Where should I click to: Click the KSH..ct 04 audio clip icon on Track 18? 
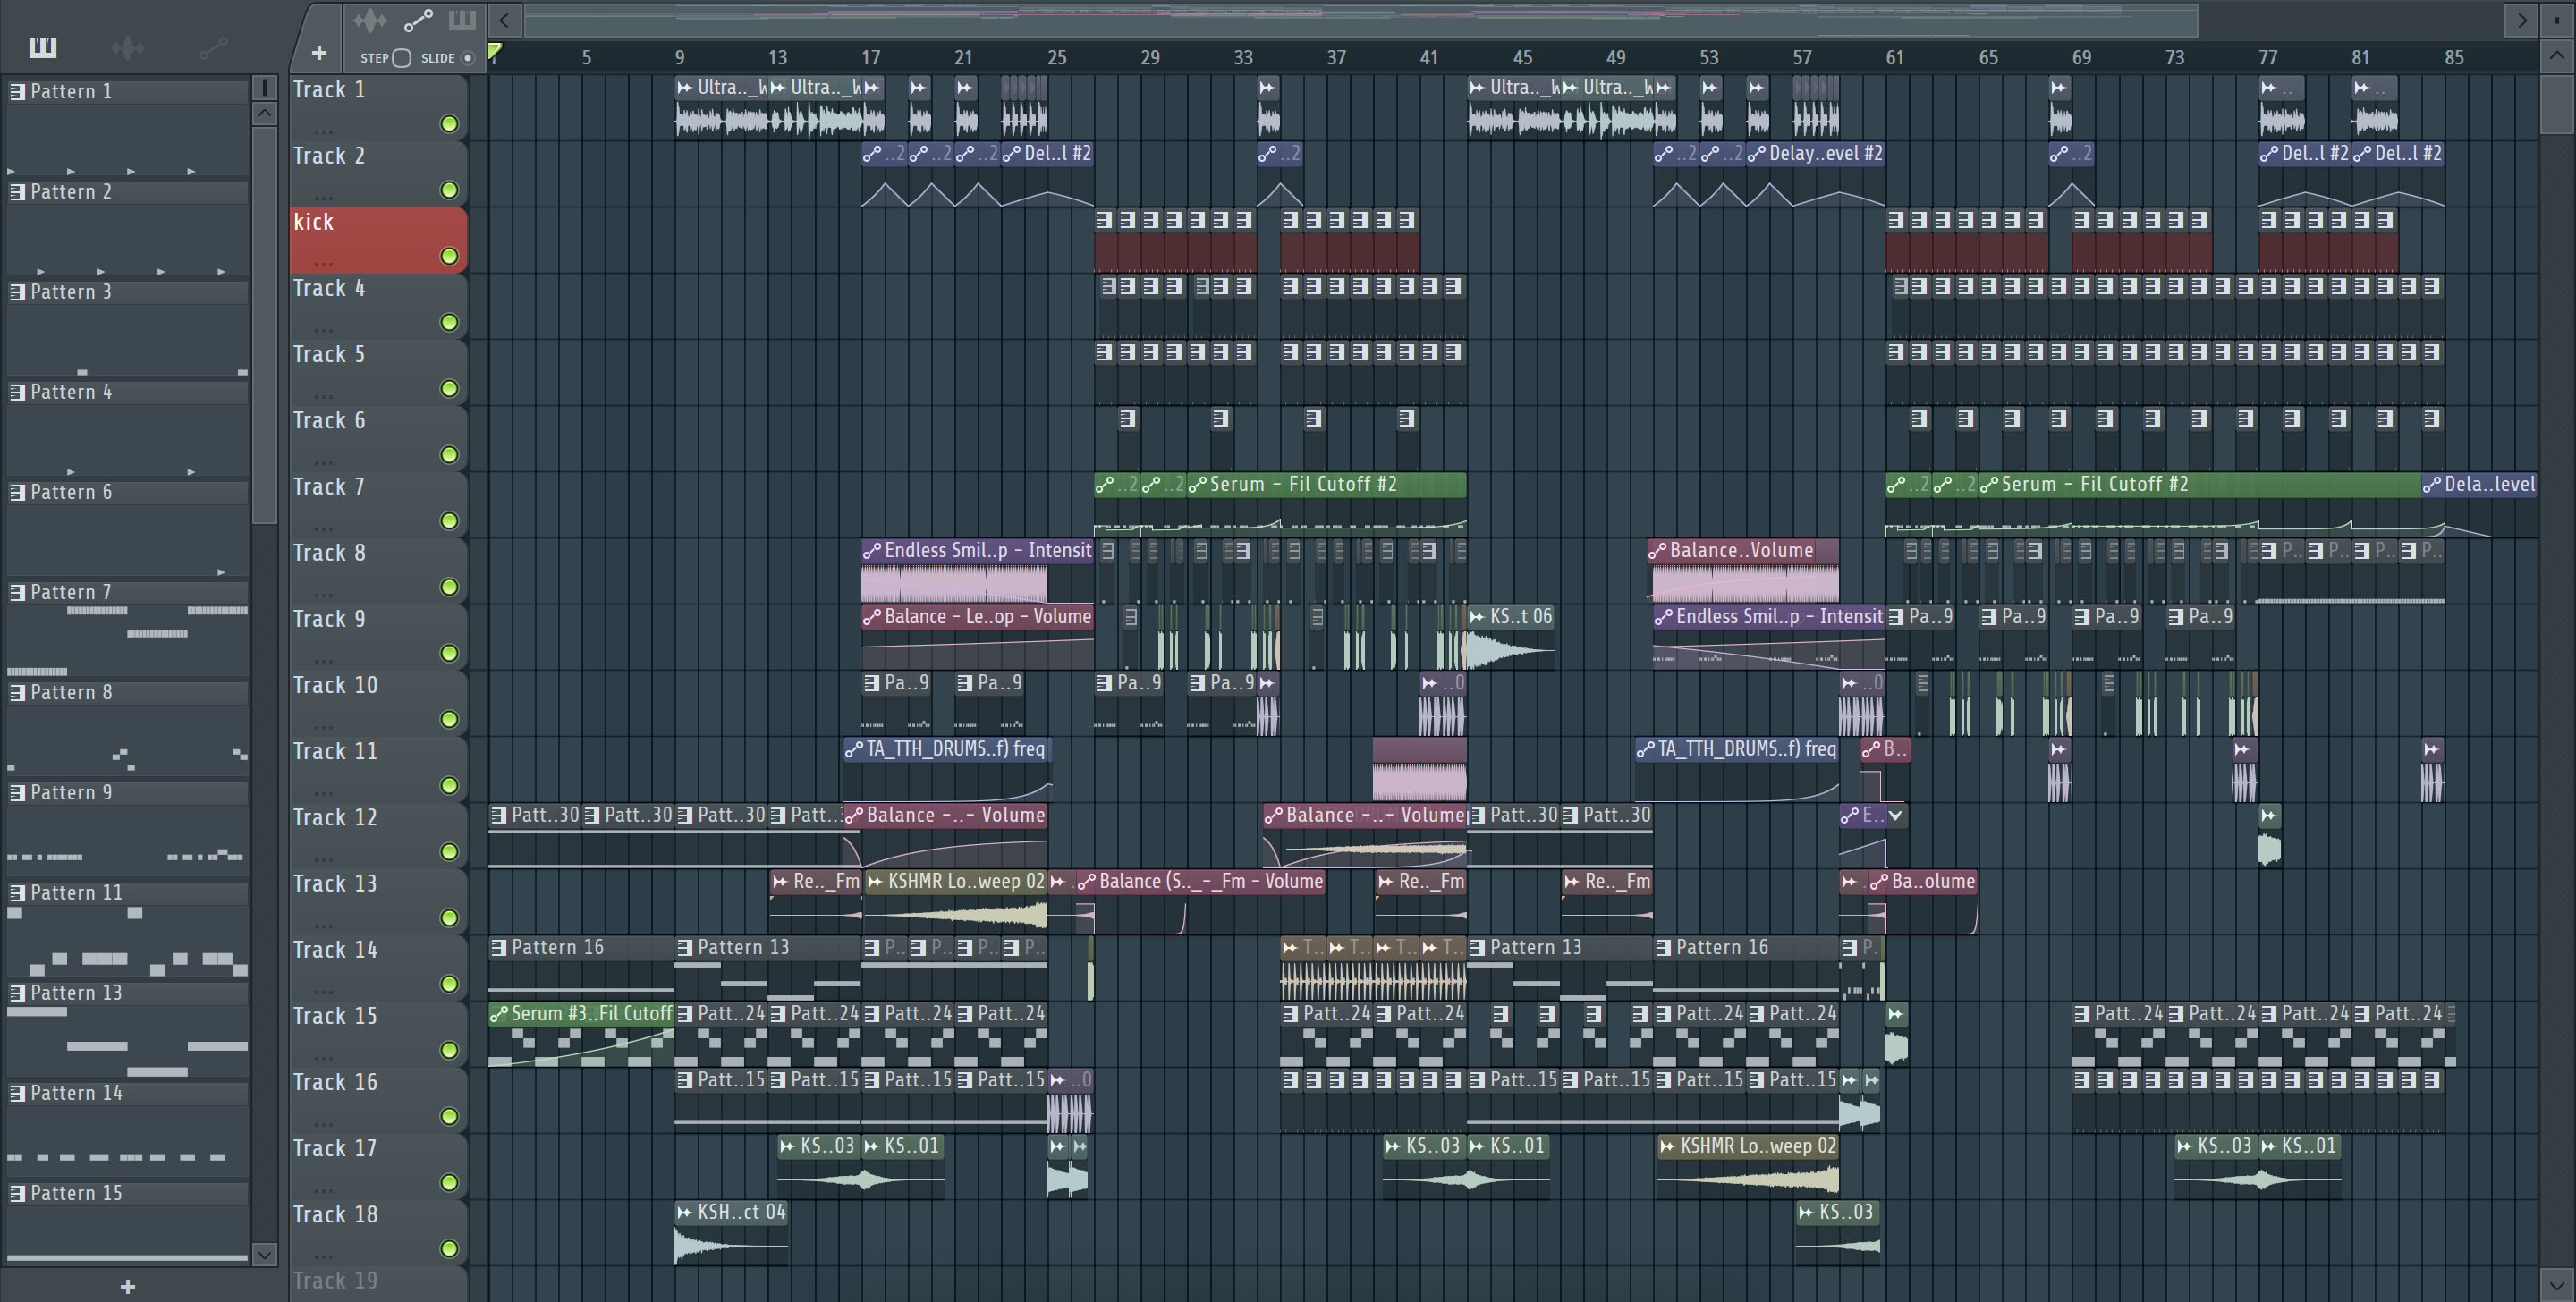click(x=684, y=1212)
